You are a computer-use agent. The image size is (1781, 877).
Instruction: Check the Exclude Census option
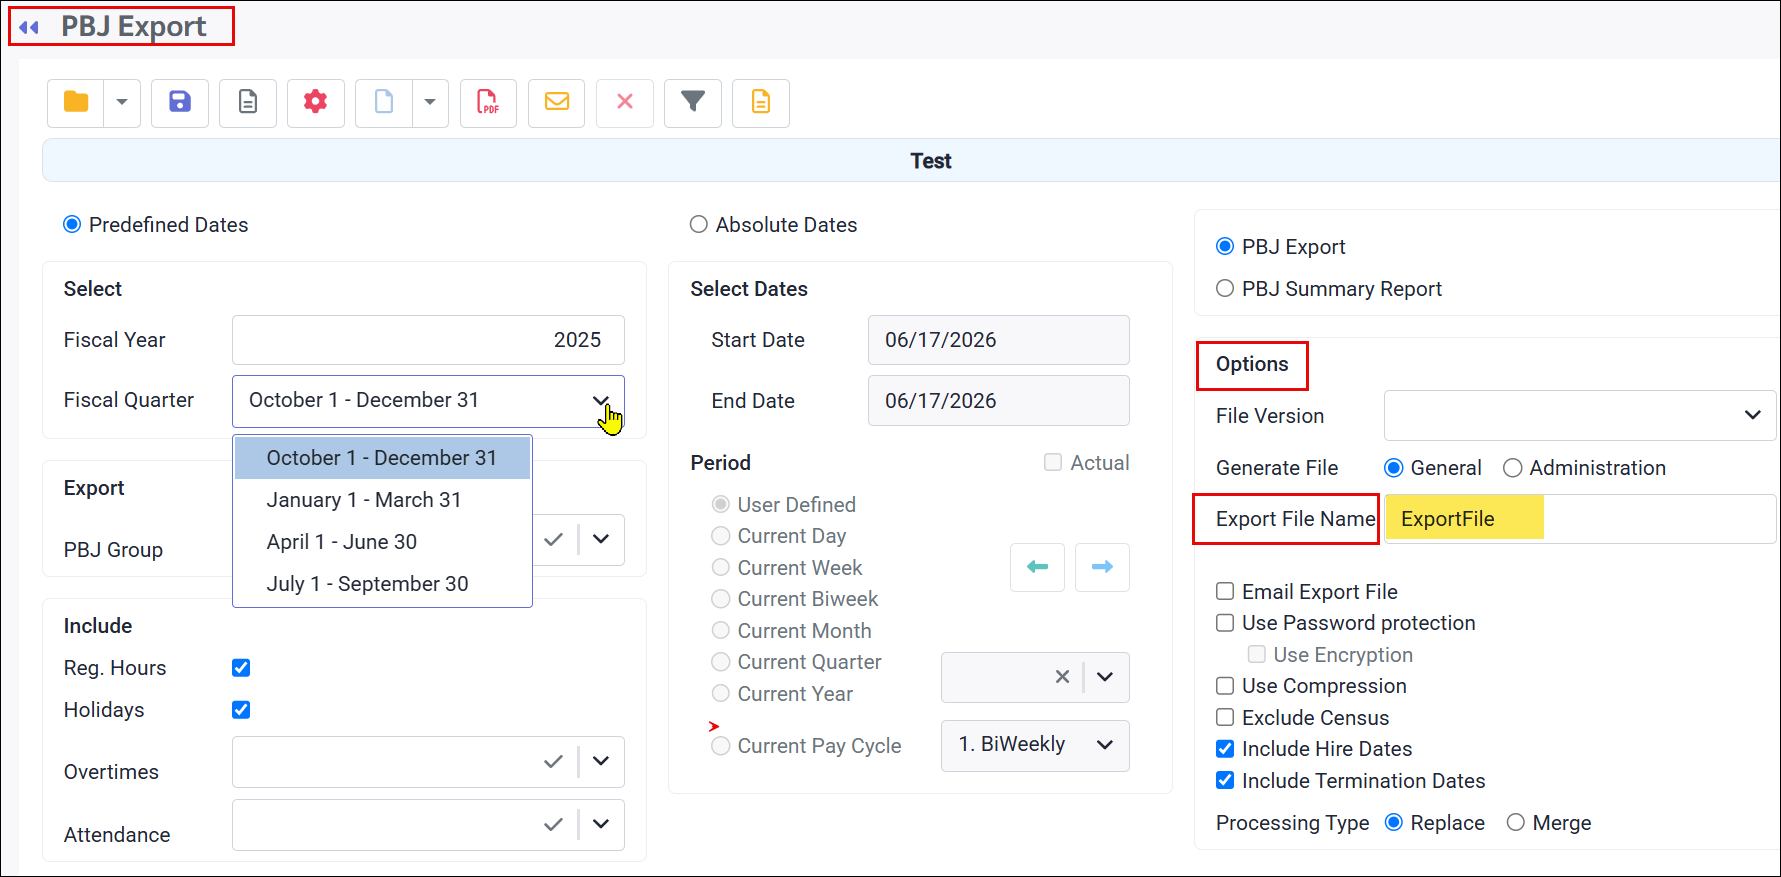pyautogui.click(x=1225, y=718)
